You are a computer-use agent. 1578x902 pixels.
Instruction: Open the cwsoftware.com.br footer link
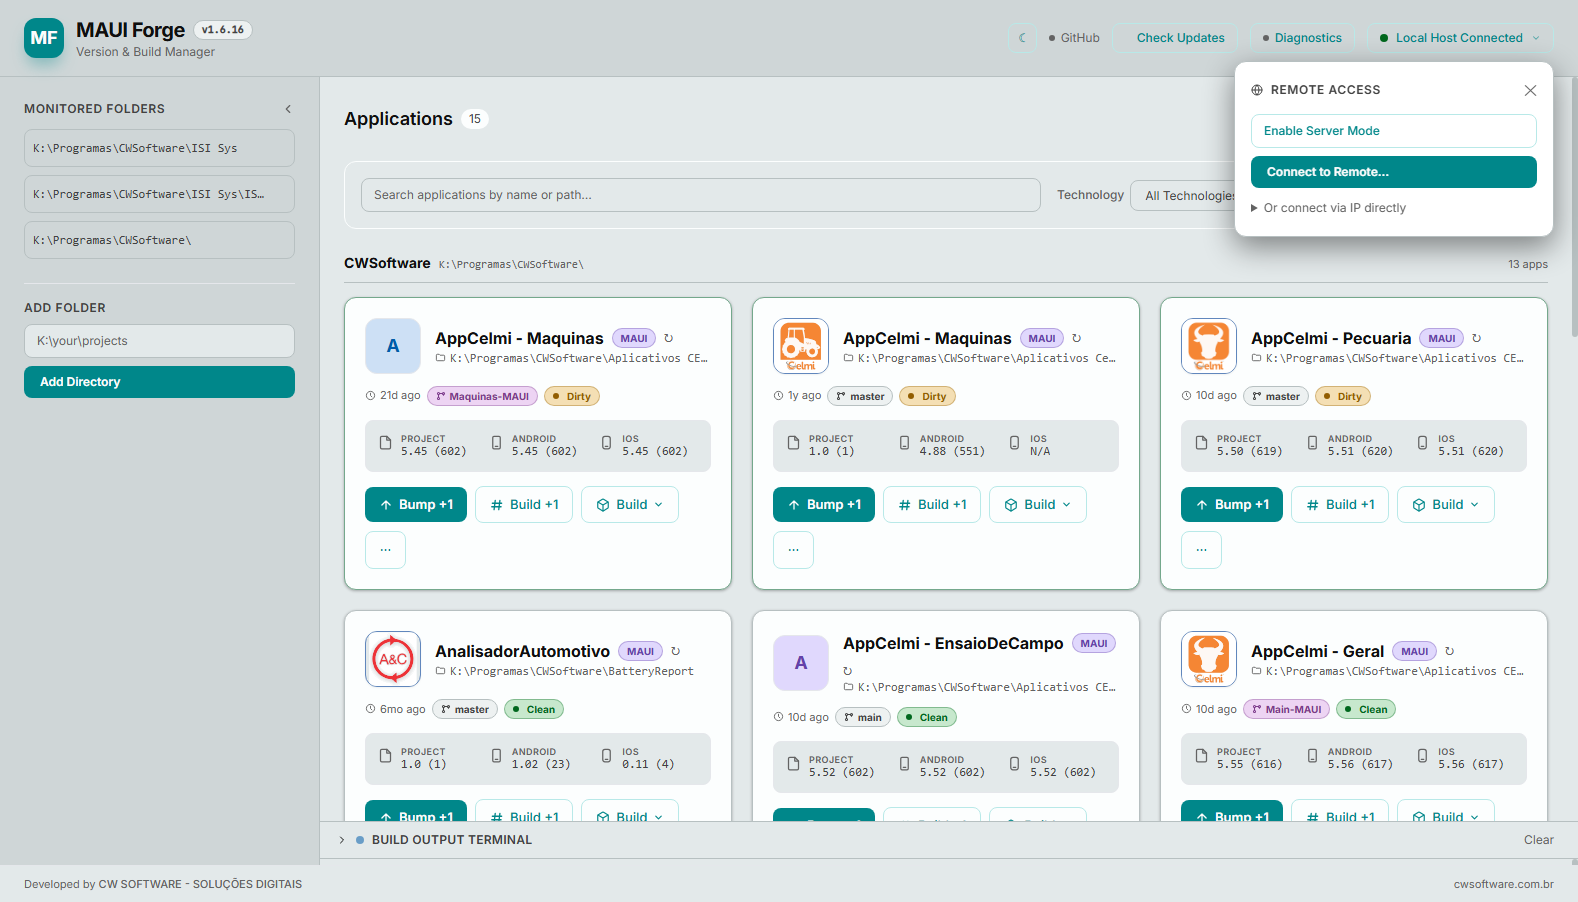click(x=1503, y=884)
